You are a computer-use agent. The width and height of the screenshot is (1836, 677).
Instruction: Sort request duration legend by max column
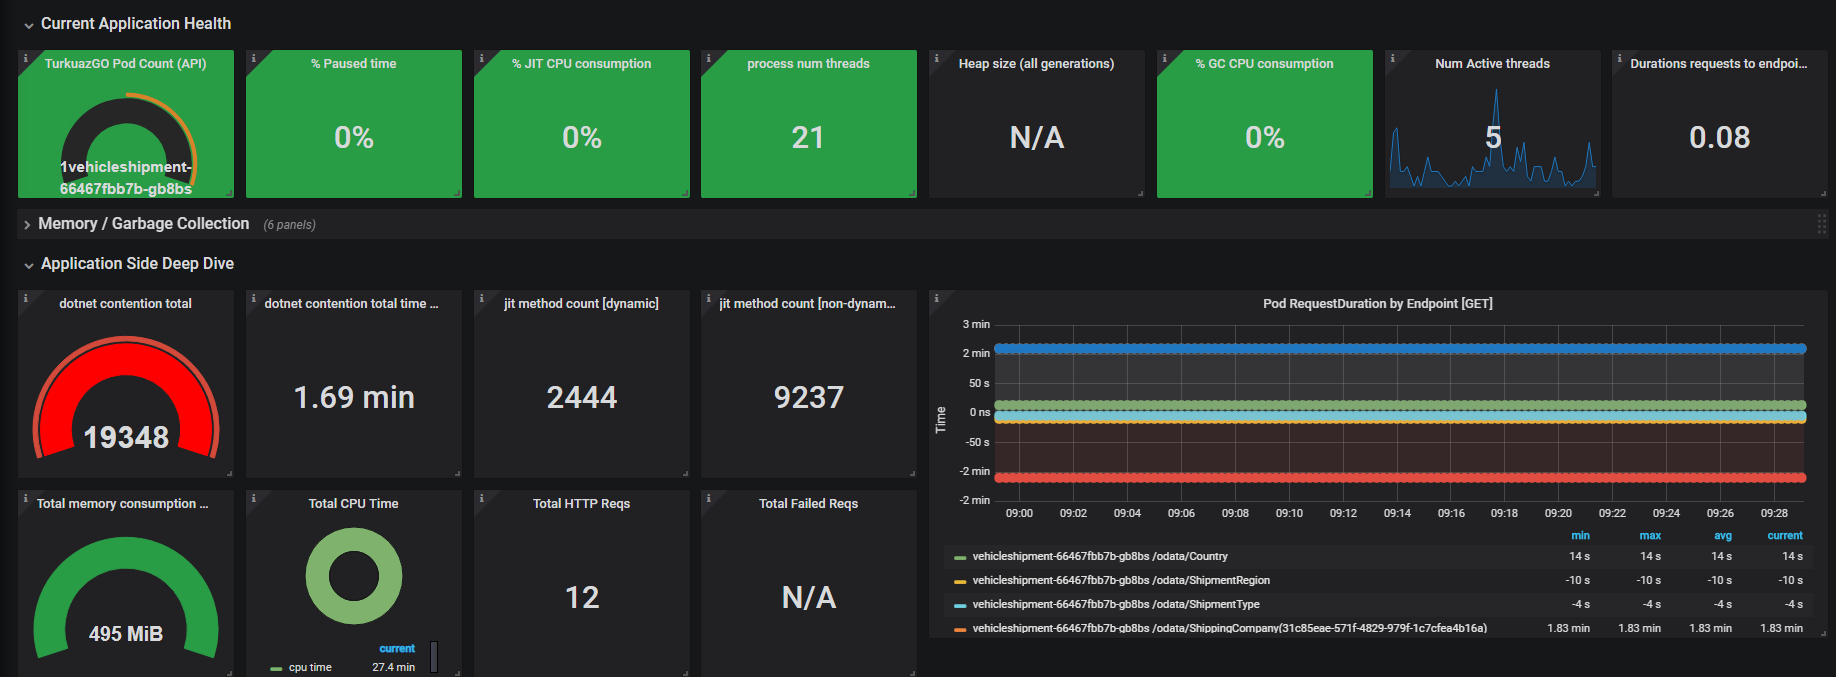click(1650, 535)
